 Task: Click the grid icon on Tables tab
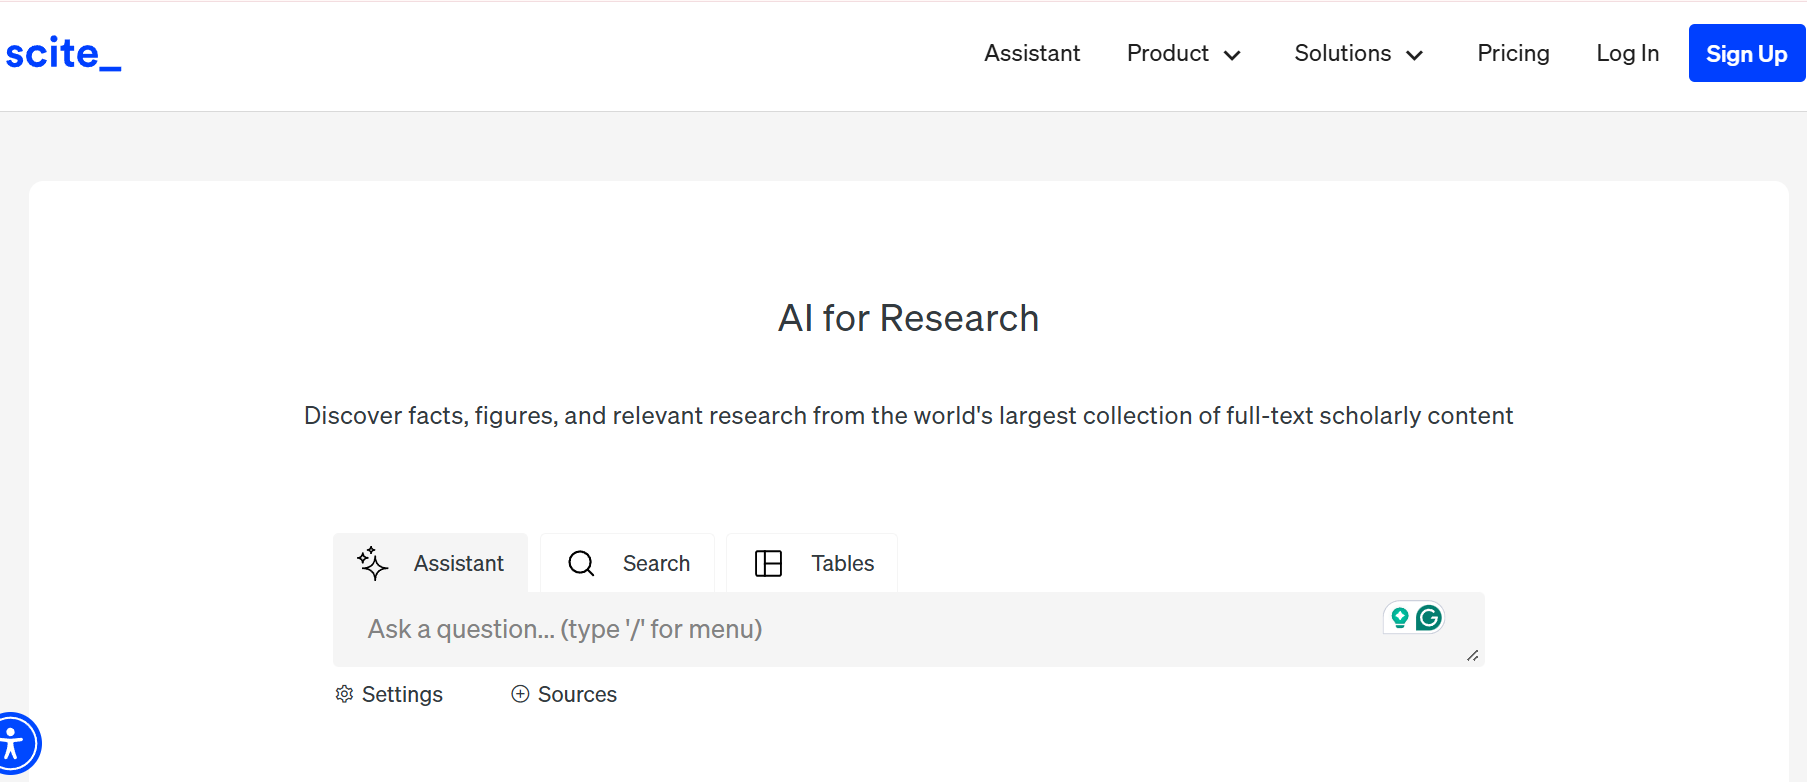[768, 563]
